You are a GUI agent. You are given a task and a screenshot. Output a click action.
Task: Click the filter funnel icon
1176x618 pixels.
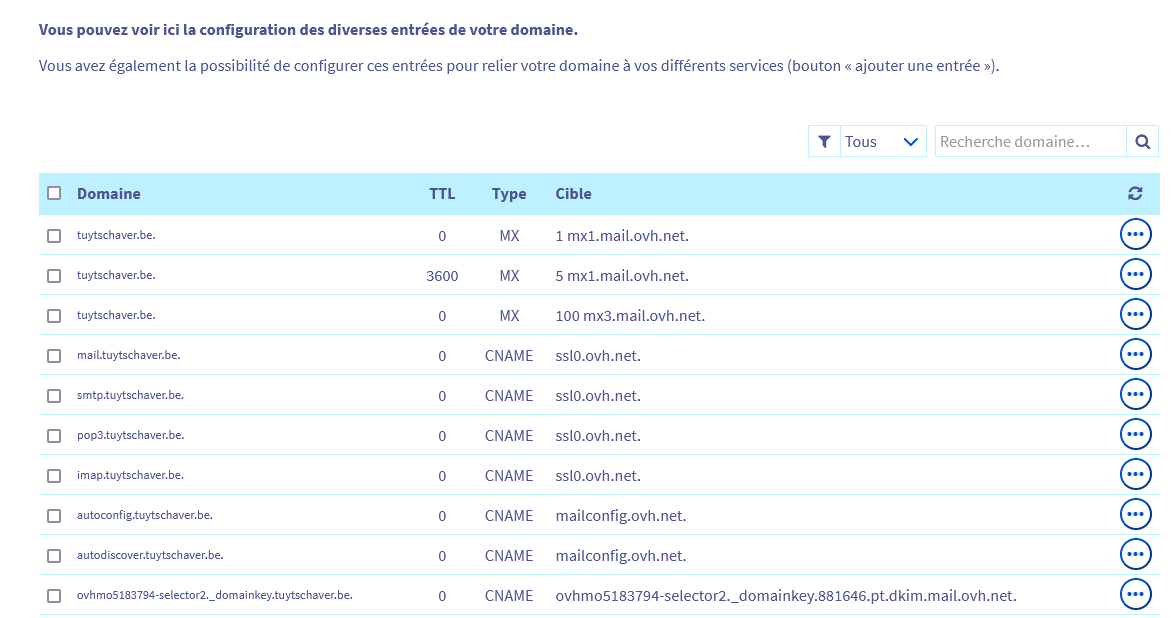[824, 142]
